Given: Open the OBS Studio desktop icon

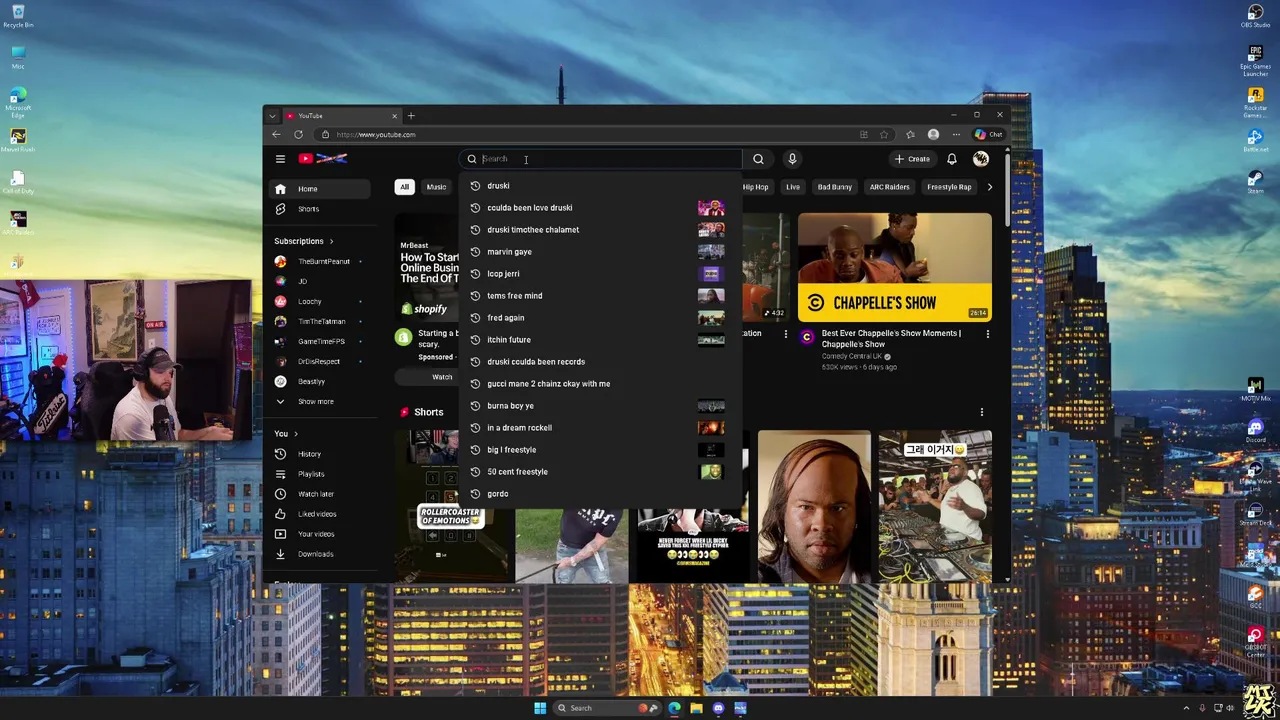Looking at the screenshot, I should pyautogui.click(x=1255, y=16).
